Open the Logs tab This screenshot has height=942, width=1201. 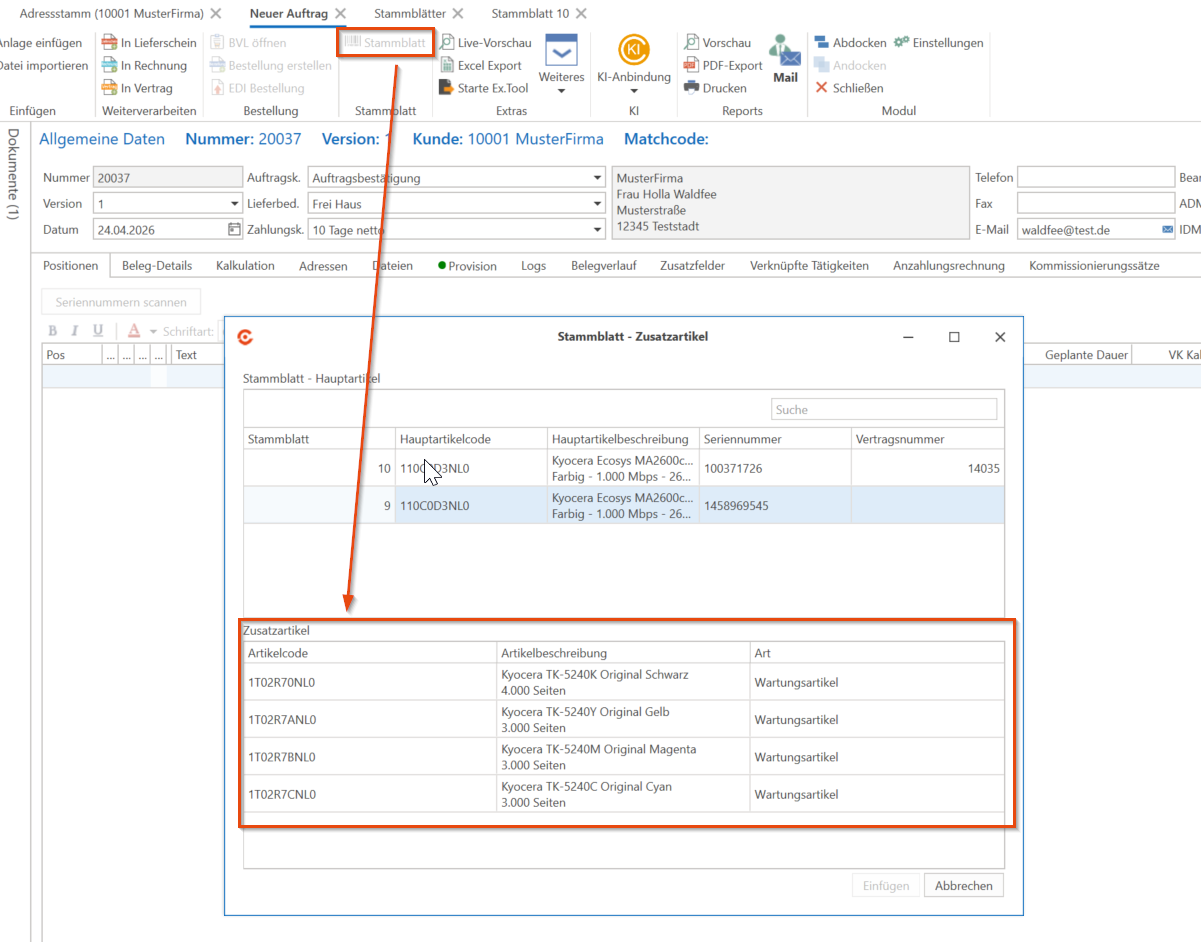[534, 266]
